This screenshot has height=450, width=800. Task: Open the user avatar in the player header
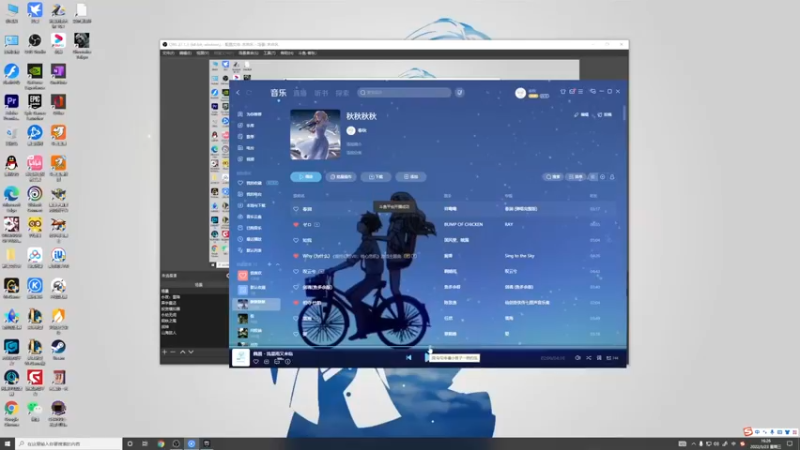pos(520,93)
